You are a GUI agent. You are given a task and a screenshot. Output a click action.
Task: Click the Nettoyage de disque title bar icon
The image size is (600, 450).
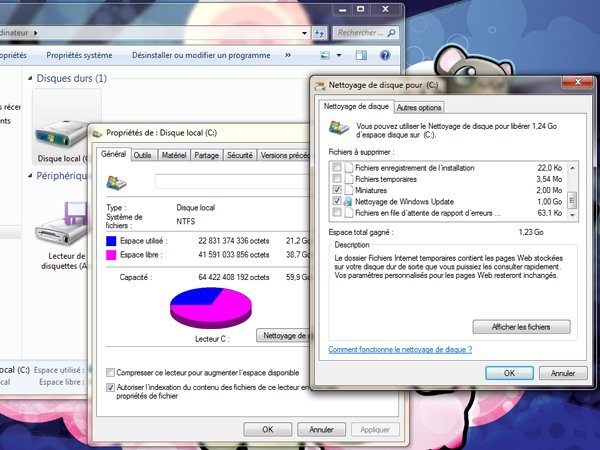(x=320, y=86)
